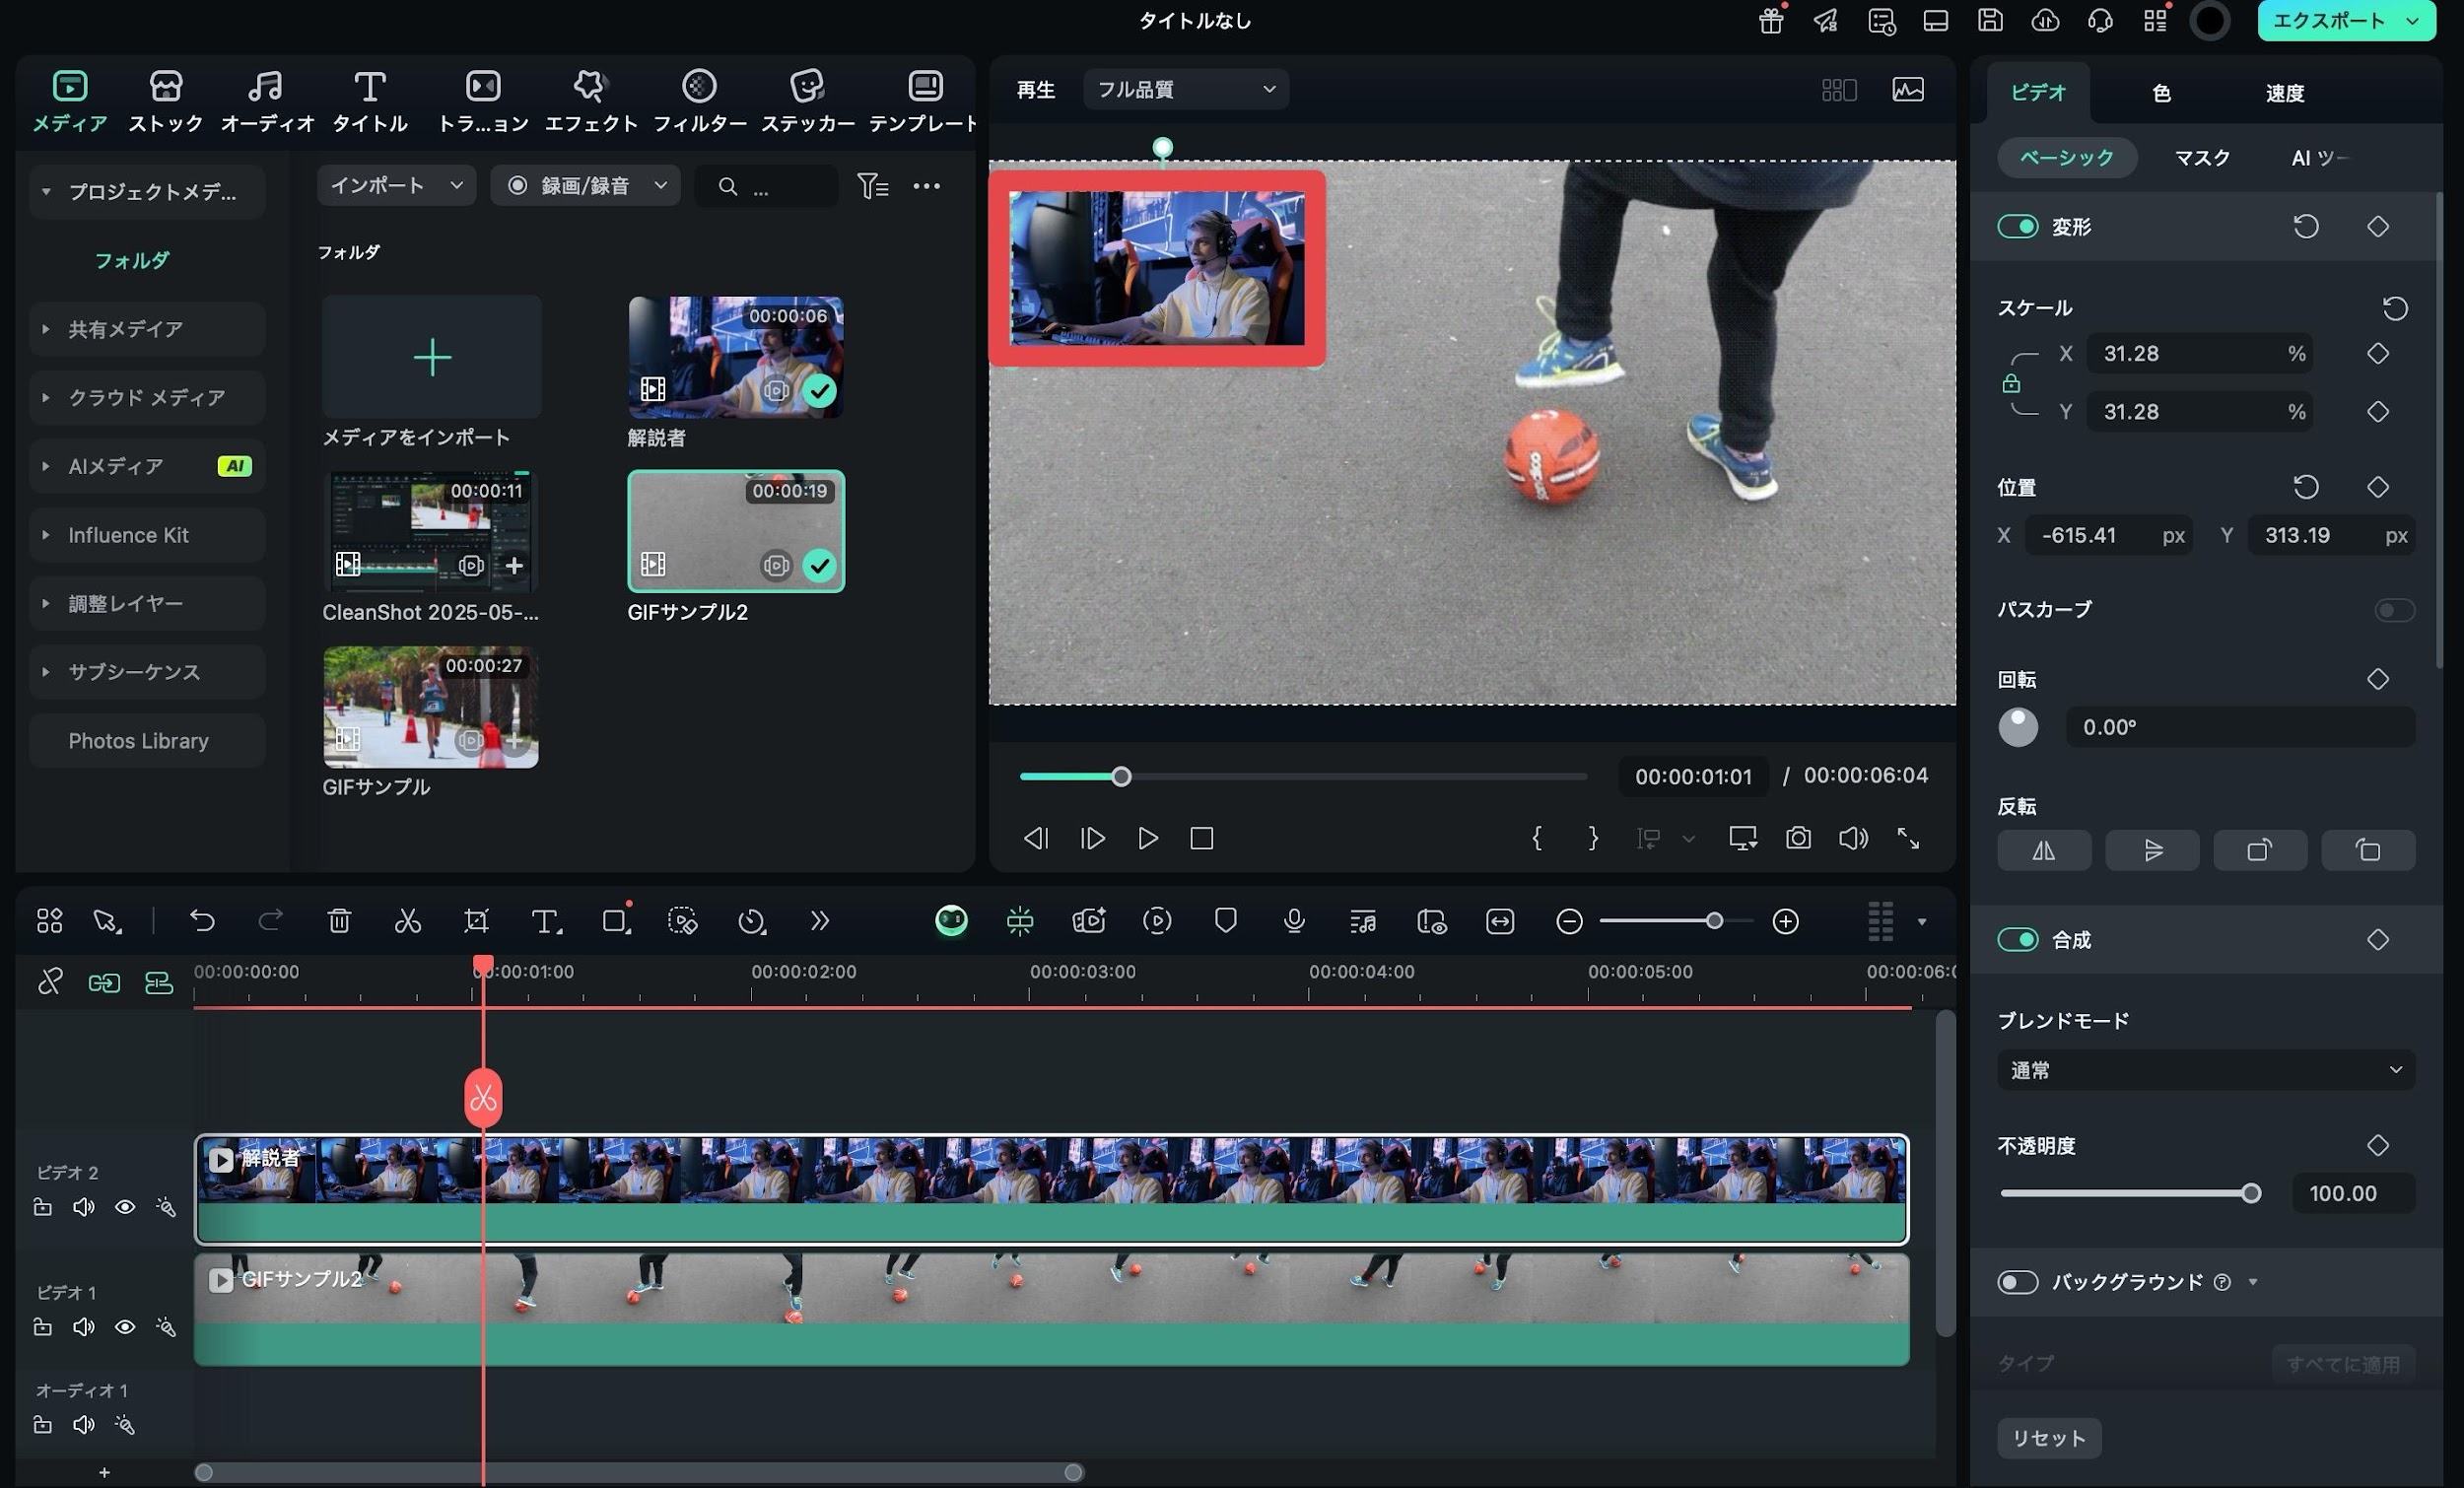Click the split scissors tool icon
Screen dimensions: 2464x1488
[x=407, y=920]
